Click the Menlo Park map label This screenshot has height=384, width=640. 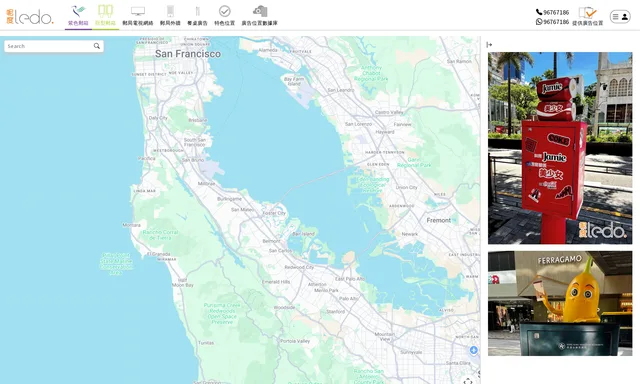pos(327,290)
